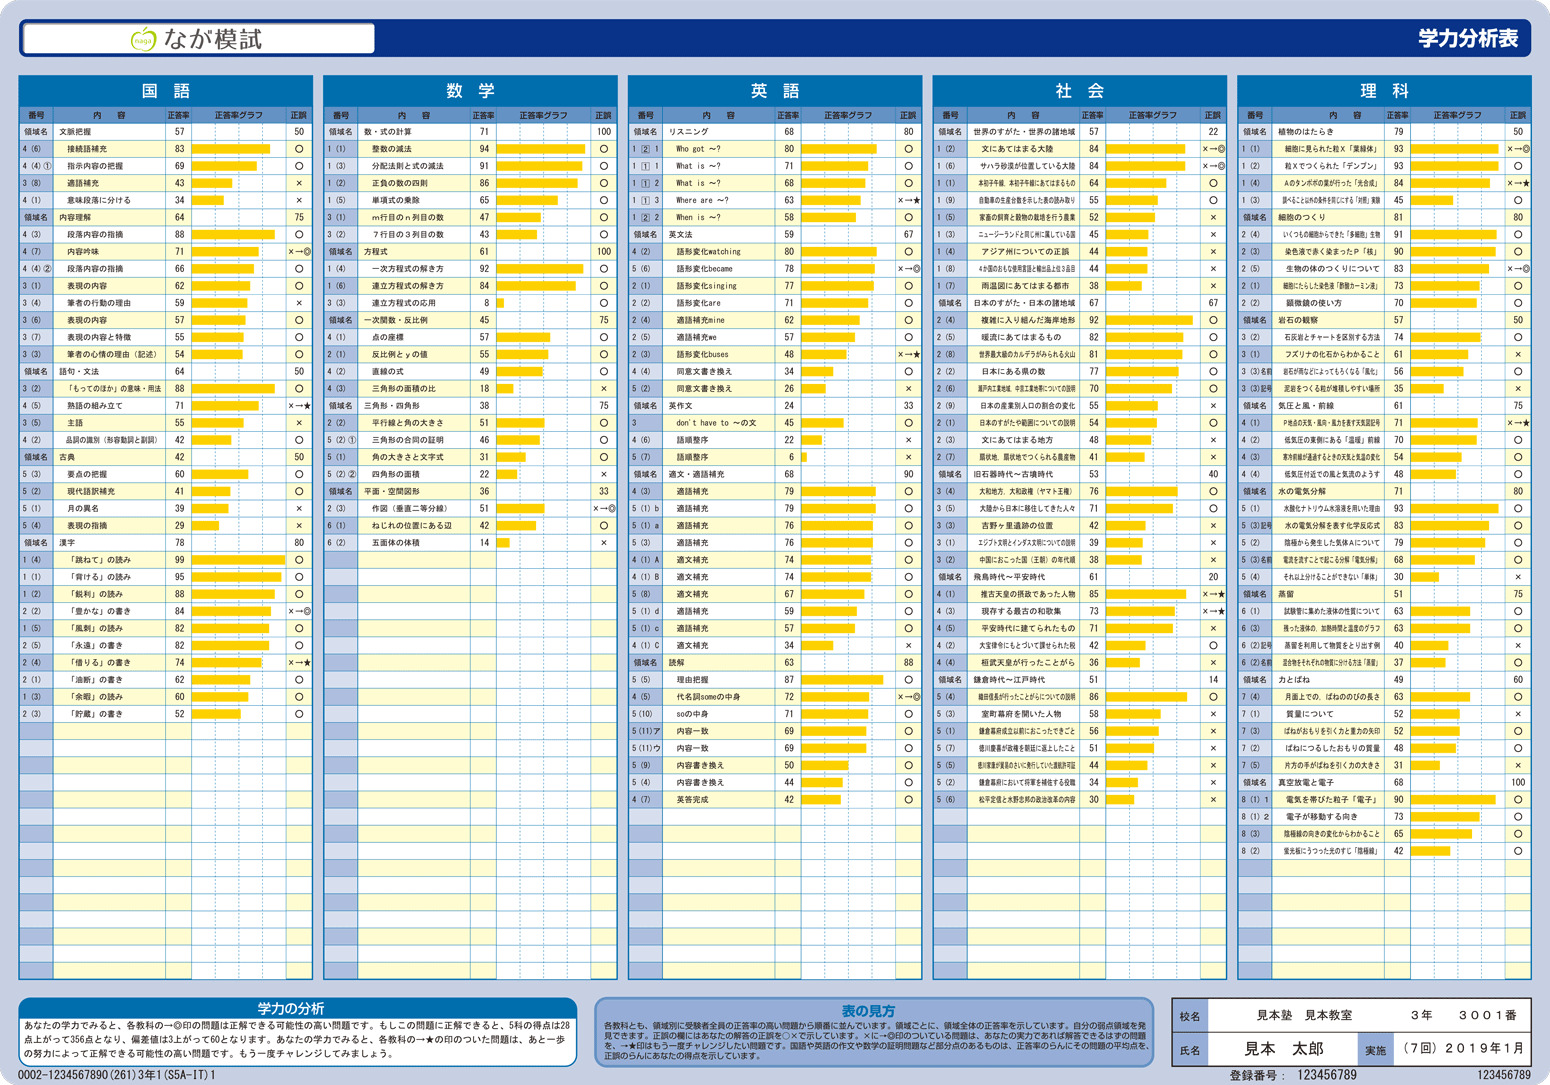Screen dimensions: 1550x1085
Task: Select the 英語 subject header
Action: [x=775, y=91]
